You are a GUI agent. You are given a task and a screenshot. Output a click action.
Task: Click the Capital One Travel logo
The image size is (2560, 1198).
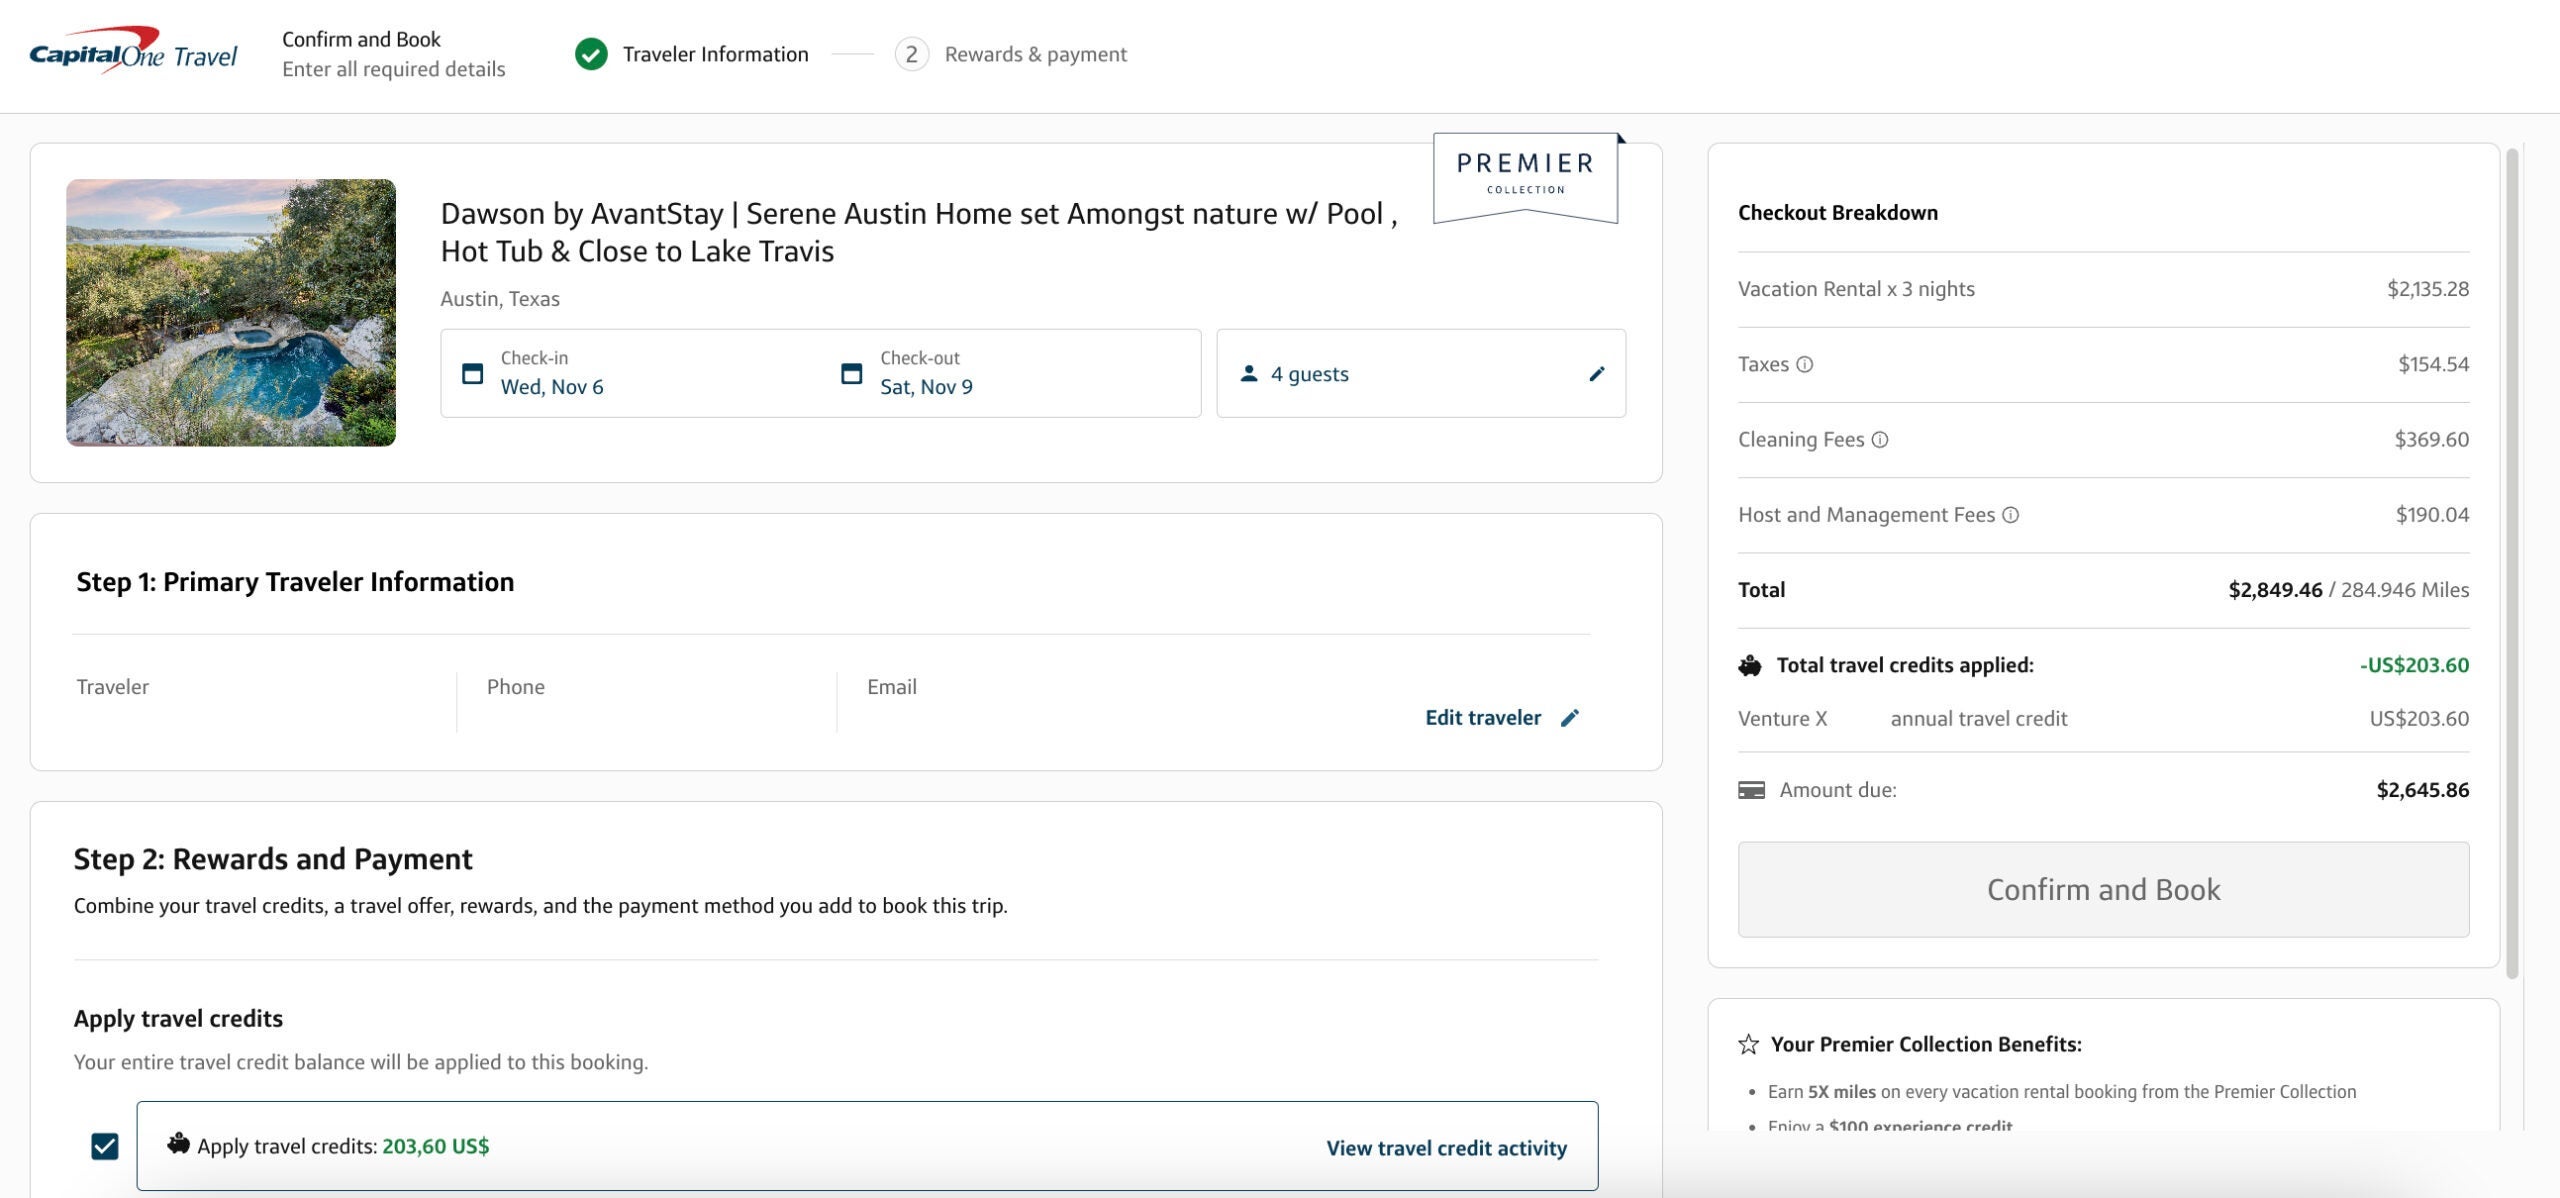coord(133,52)
